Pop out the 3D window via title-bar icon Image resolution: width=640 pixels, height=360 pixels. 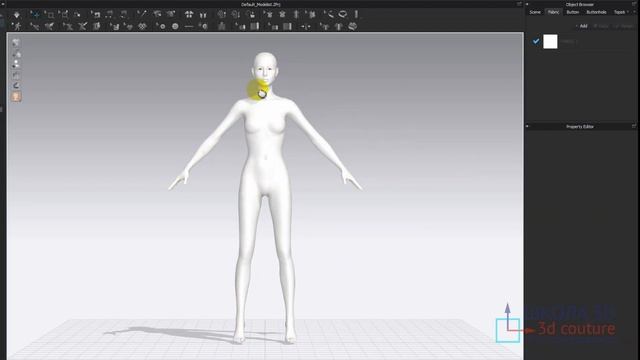pos(519,4)
